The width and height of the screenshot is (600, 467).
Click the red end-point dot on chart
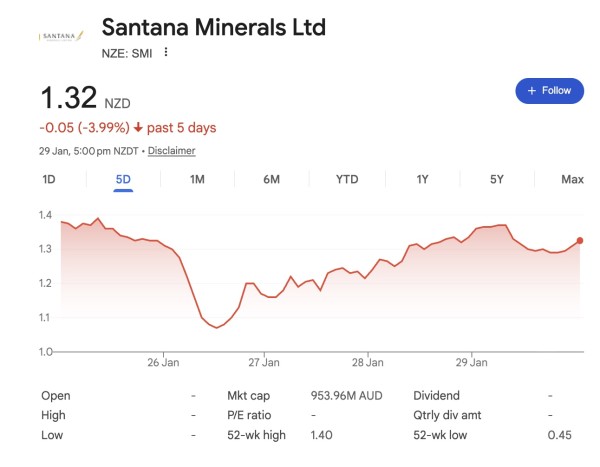coord(581,240)
